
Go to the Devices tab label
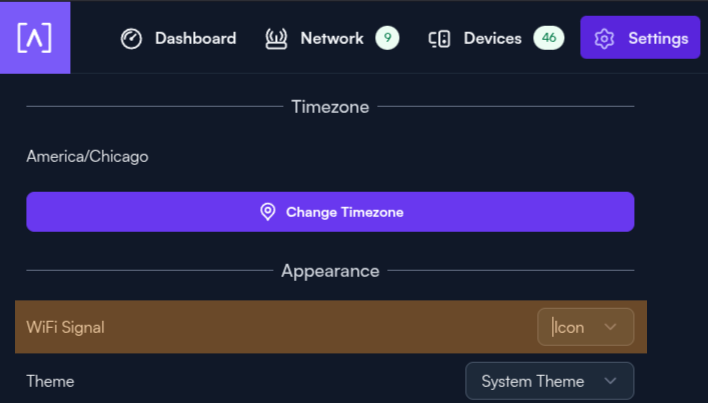click(x=493, y=38)
